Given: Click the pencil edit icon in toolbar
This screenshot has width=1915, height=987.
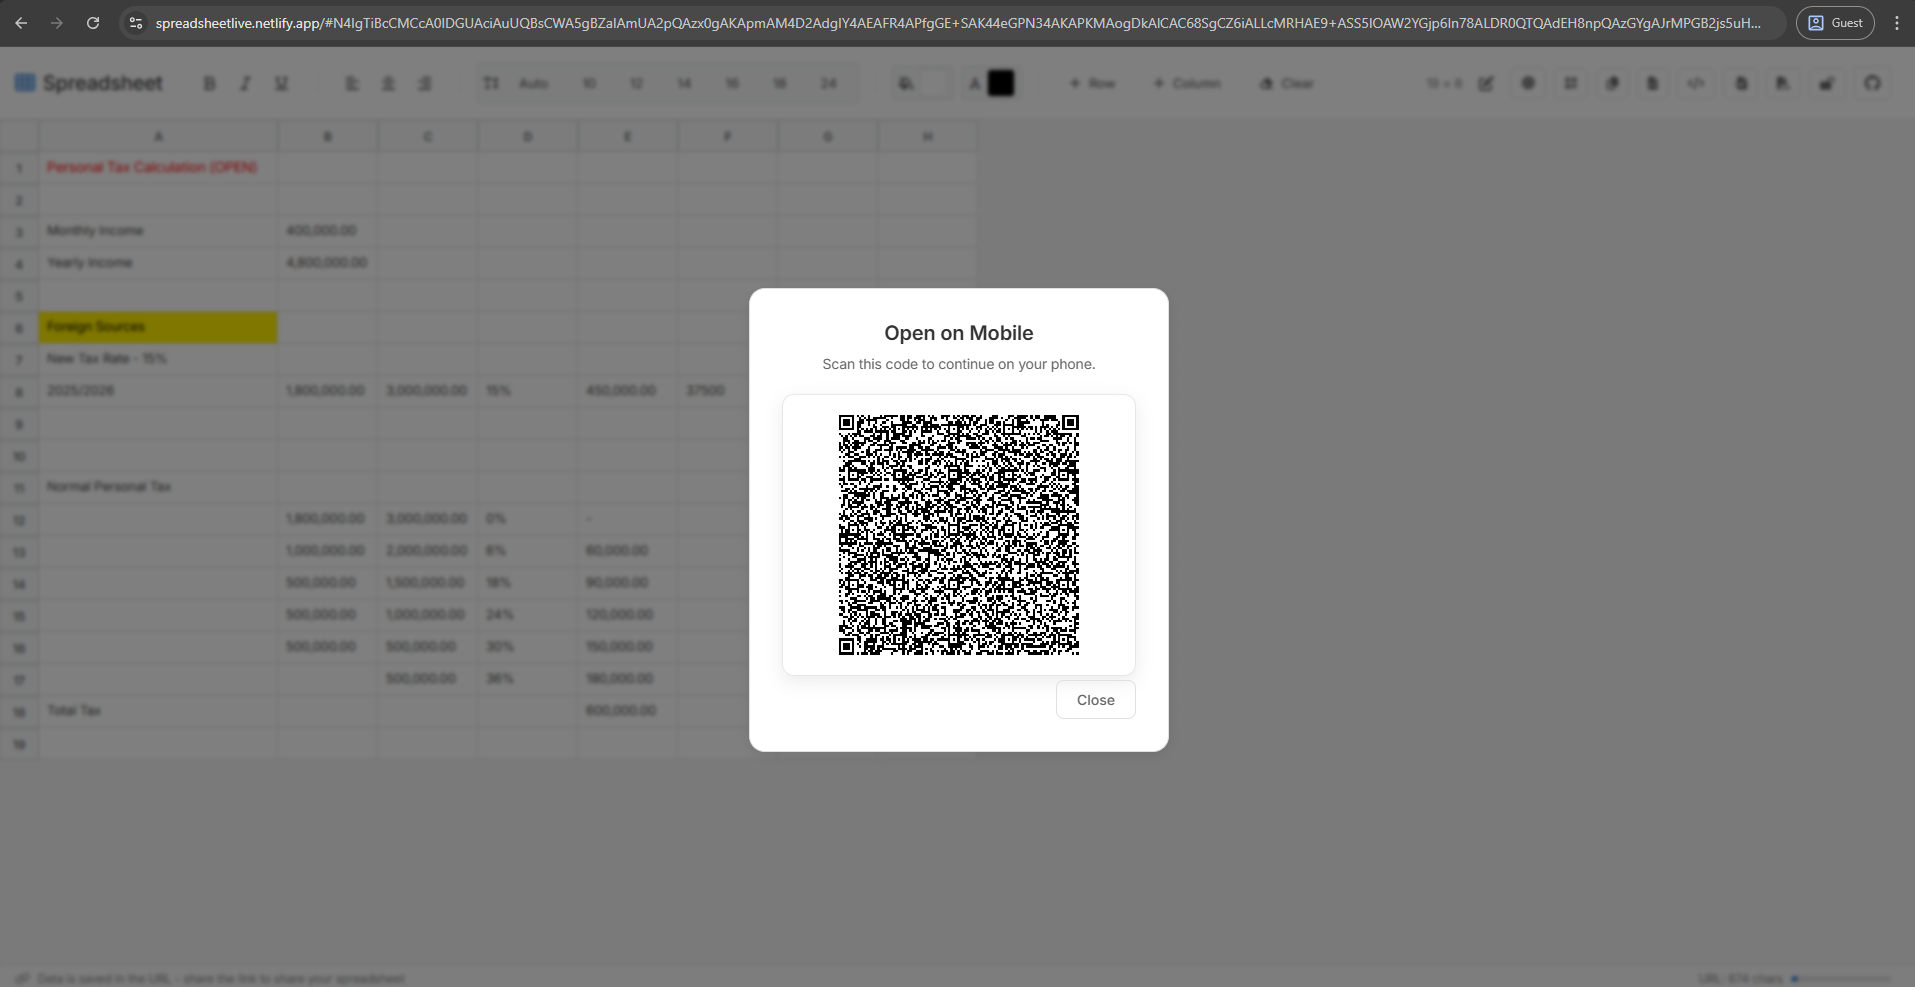Looking at the screenshot, I should [x=1486, y=84].
